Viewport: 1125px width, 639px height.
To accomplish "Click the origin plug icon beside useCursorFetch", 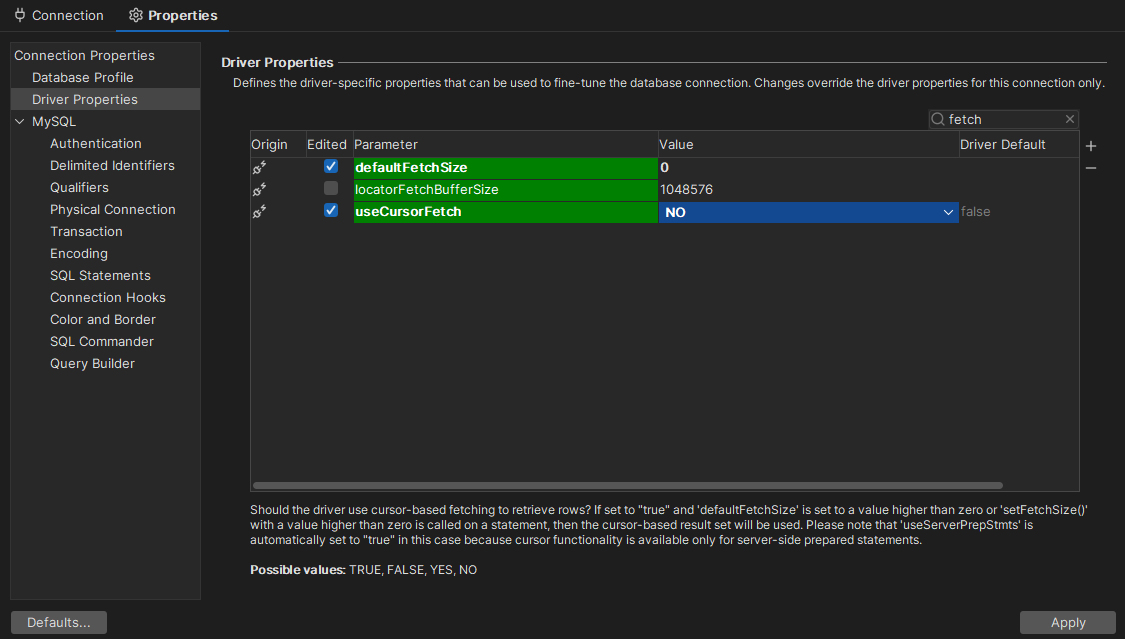I will pyautogui.click(x=260, y=212).
